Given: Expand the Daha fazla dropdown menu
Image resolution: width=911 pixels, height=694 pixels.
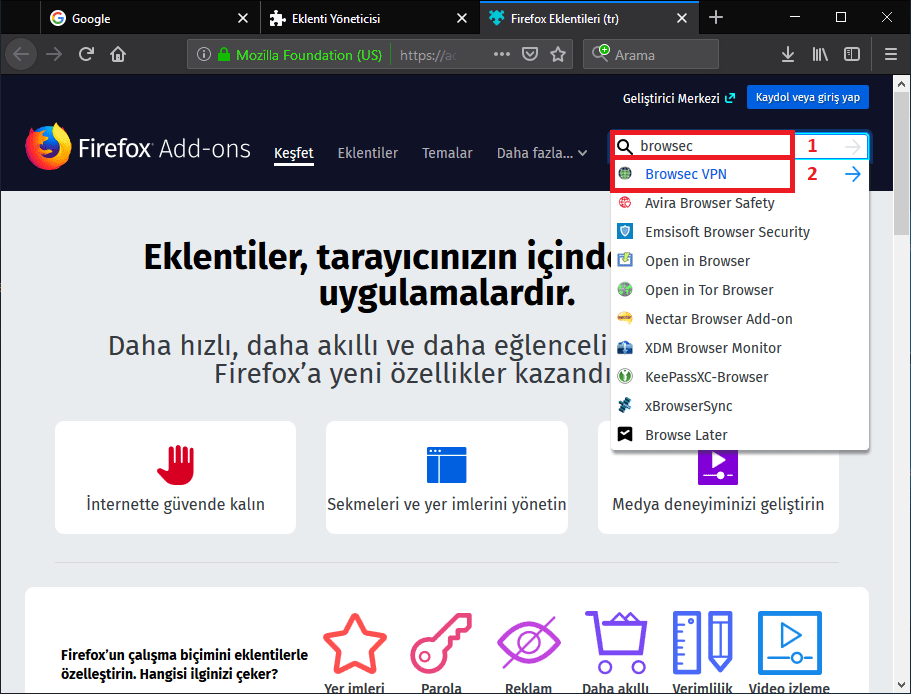Looking at the screenshot, I should coord(542,153).
